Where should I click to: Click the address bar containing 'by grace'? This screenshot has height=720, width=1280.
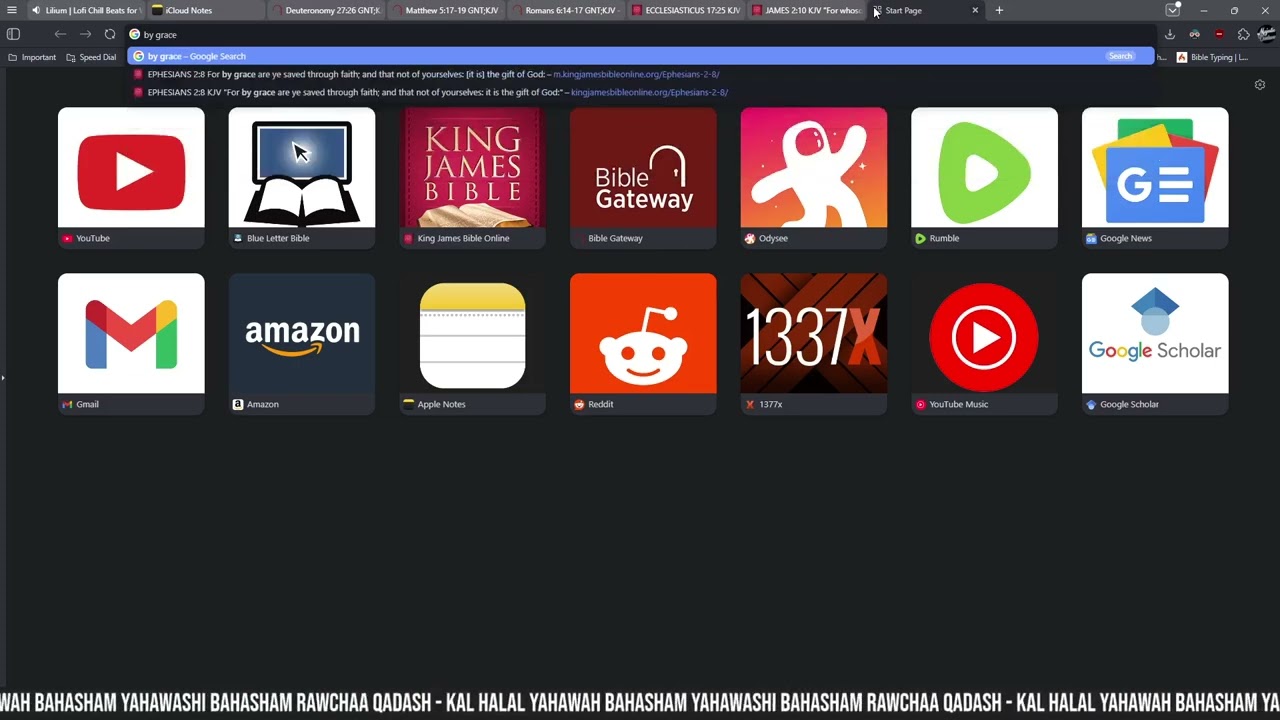point(640,34)
